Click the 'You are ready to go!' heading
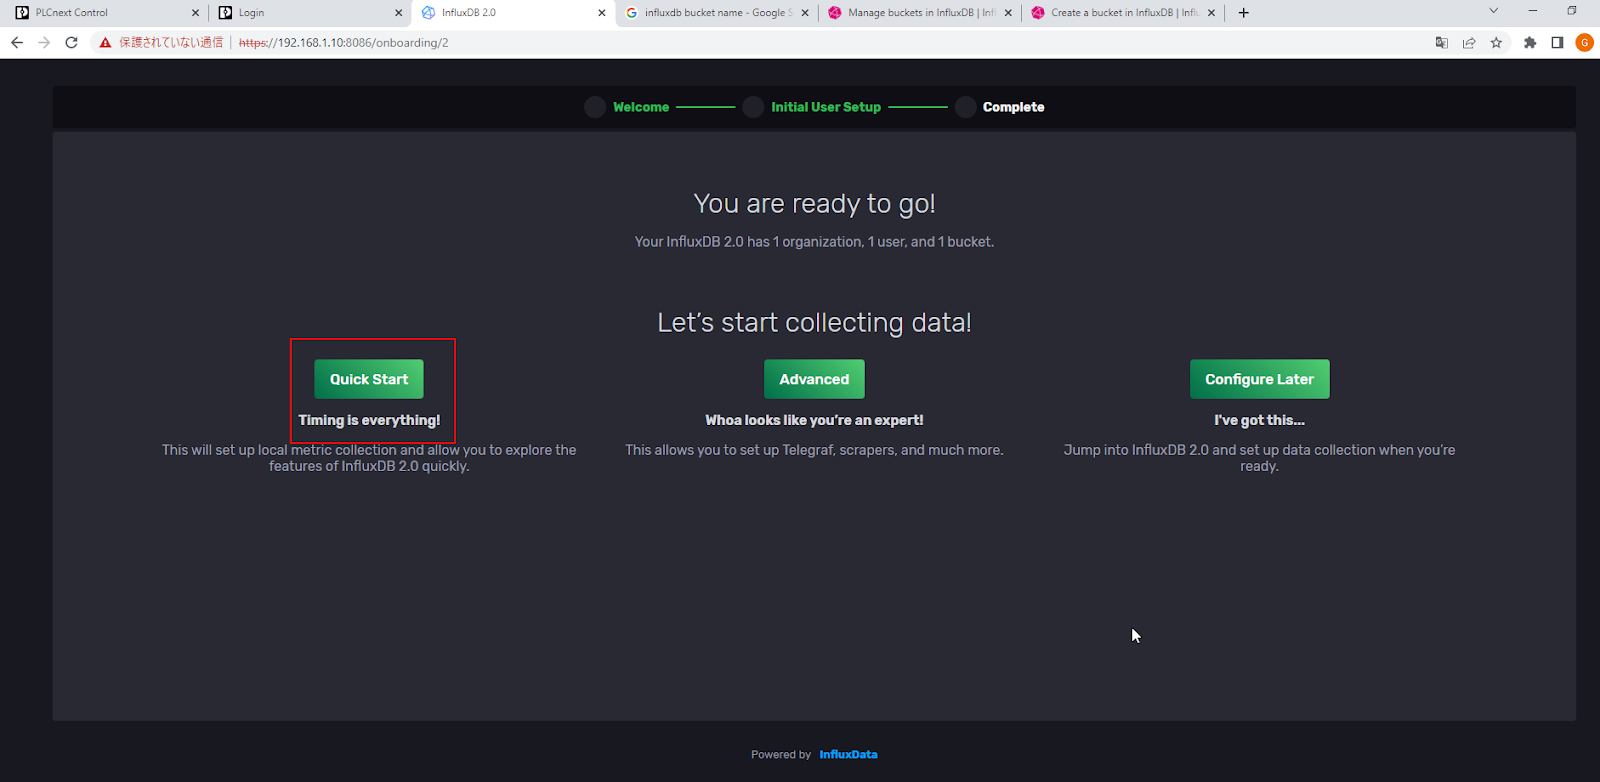 click(814, 204)
